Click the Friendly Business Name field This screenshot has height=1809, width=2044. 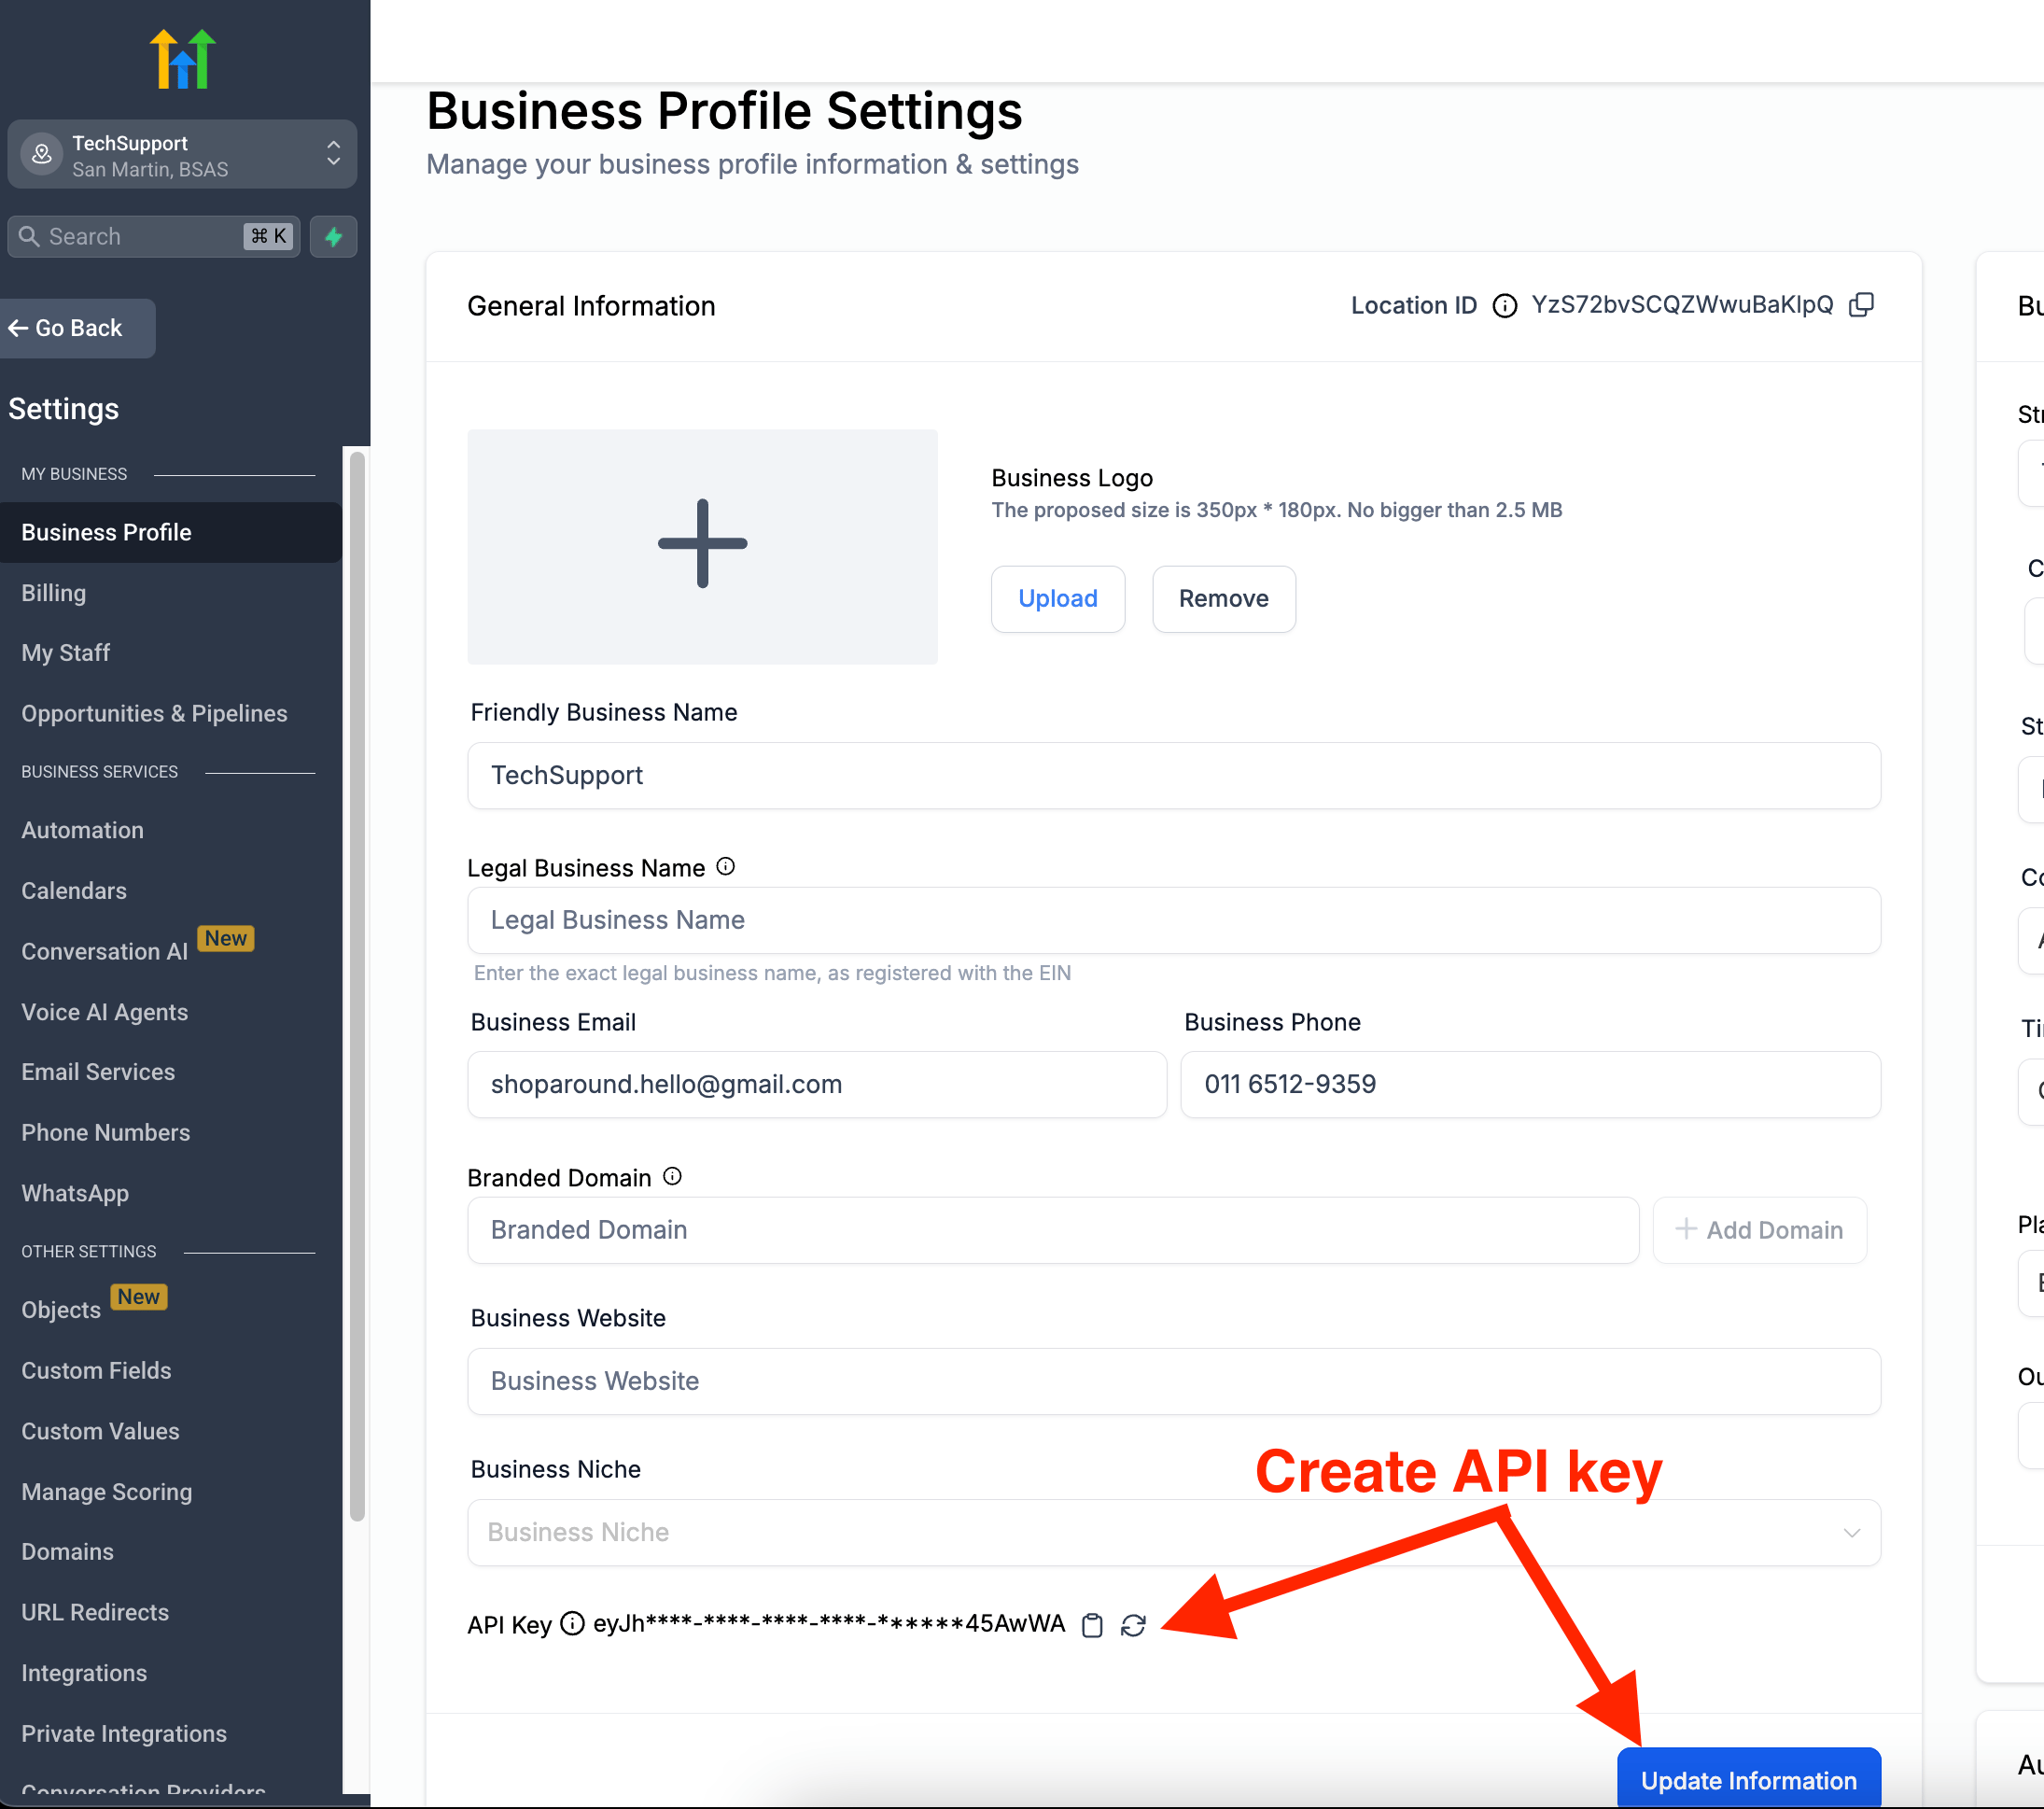coord(1173,776)
